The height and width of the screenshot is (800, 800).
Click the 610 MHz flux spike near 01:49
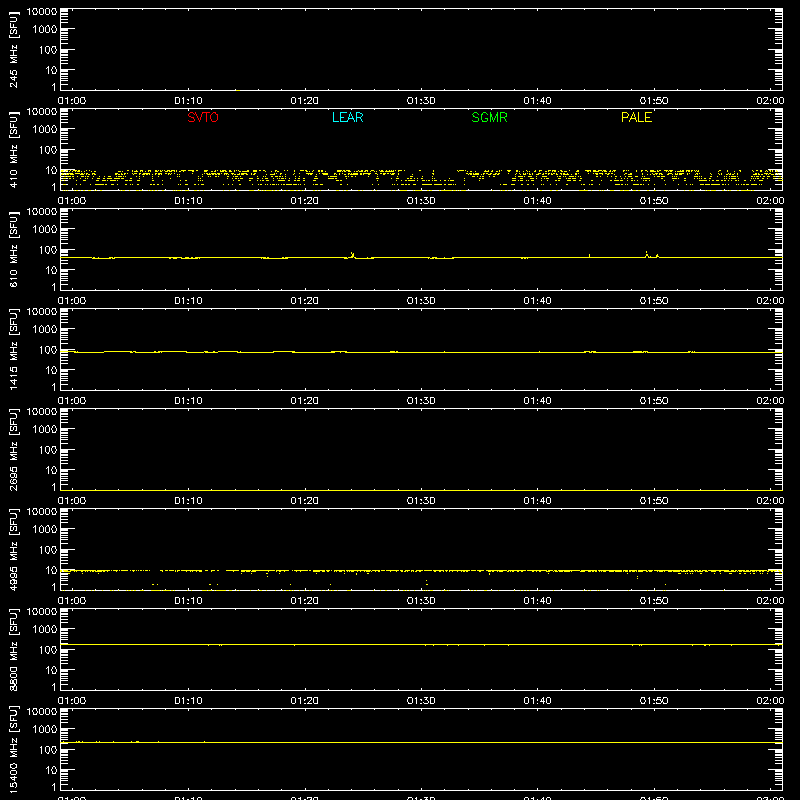[x=647, y=254]
